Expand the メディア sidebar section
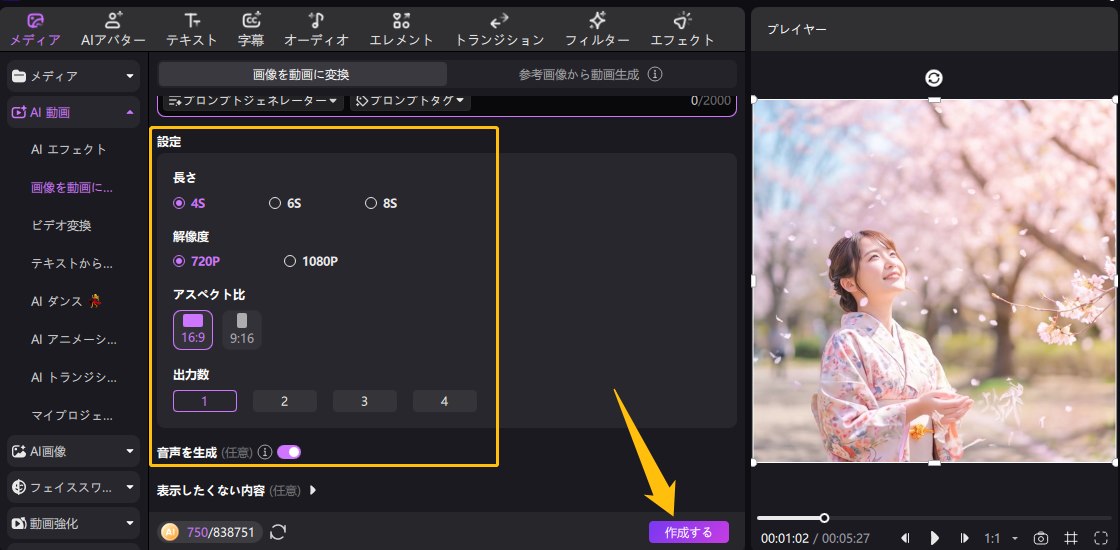Screen dimensions: 1120x550 pyautogui.click(x=74, y=76)
